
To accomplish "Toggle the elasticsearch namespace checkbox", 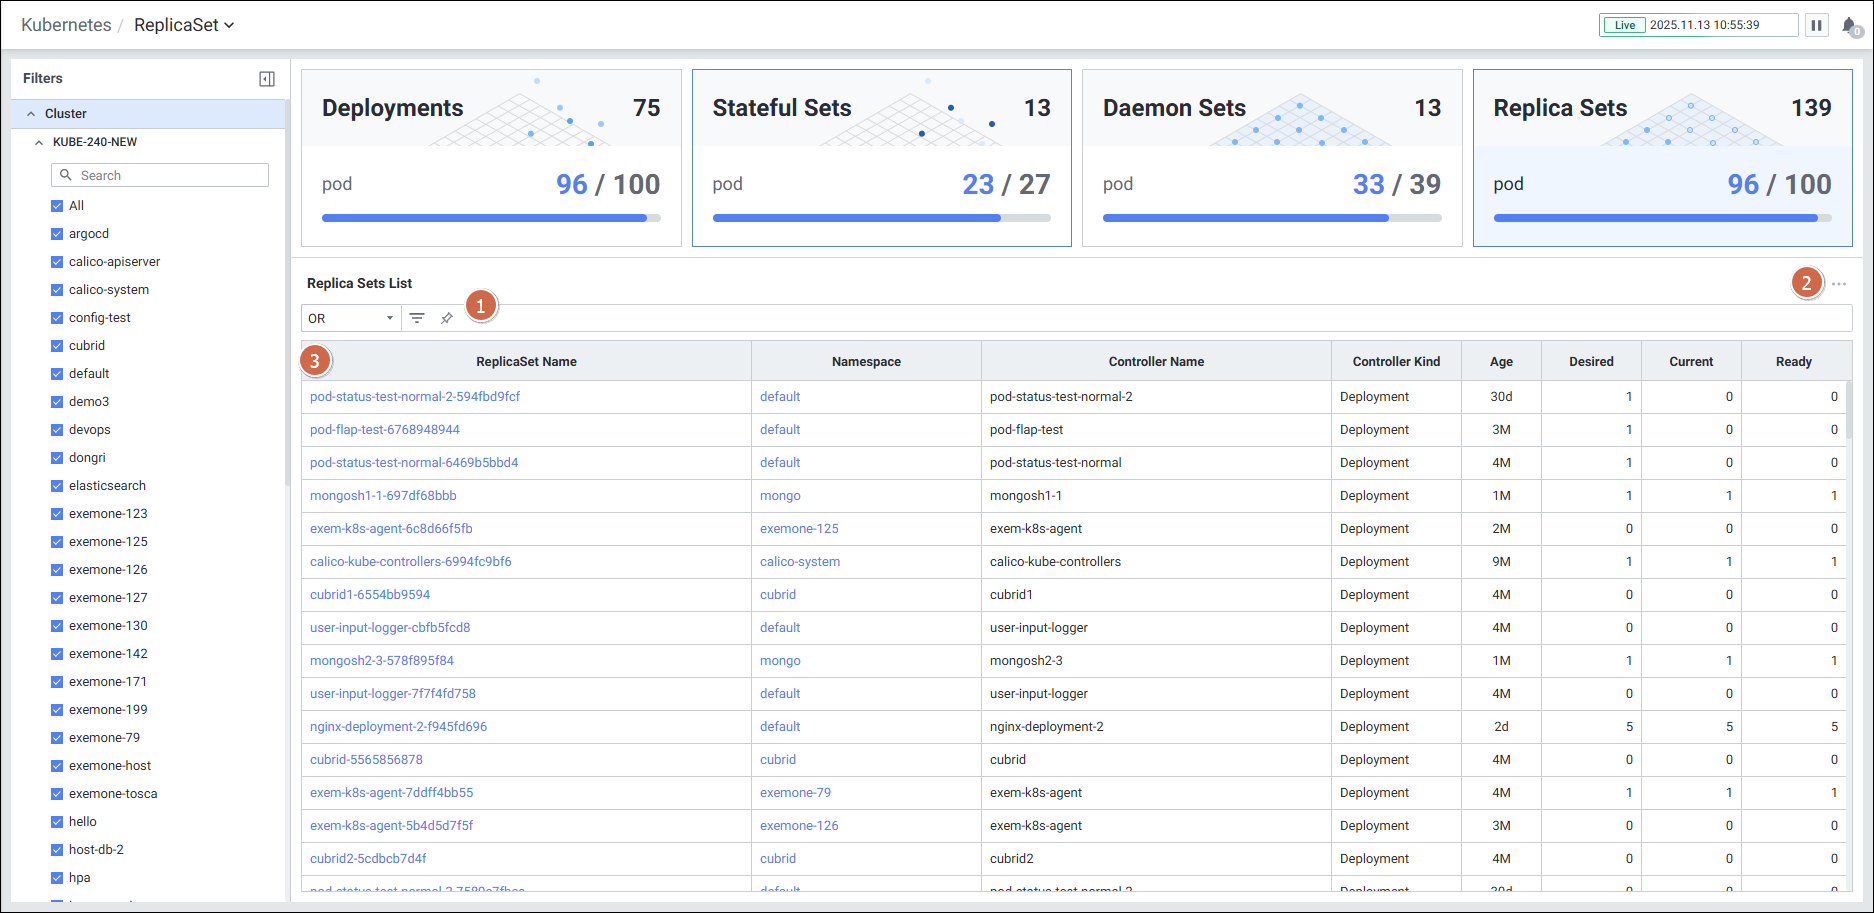I will coord(57,486).
